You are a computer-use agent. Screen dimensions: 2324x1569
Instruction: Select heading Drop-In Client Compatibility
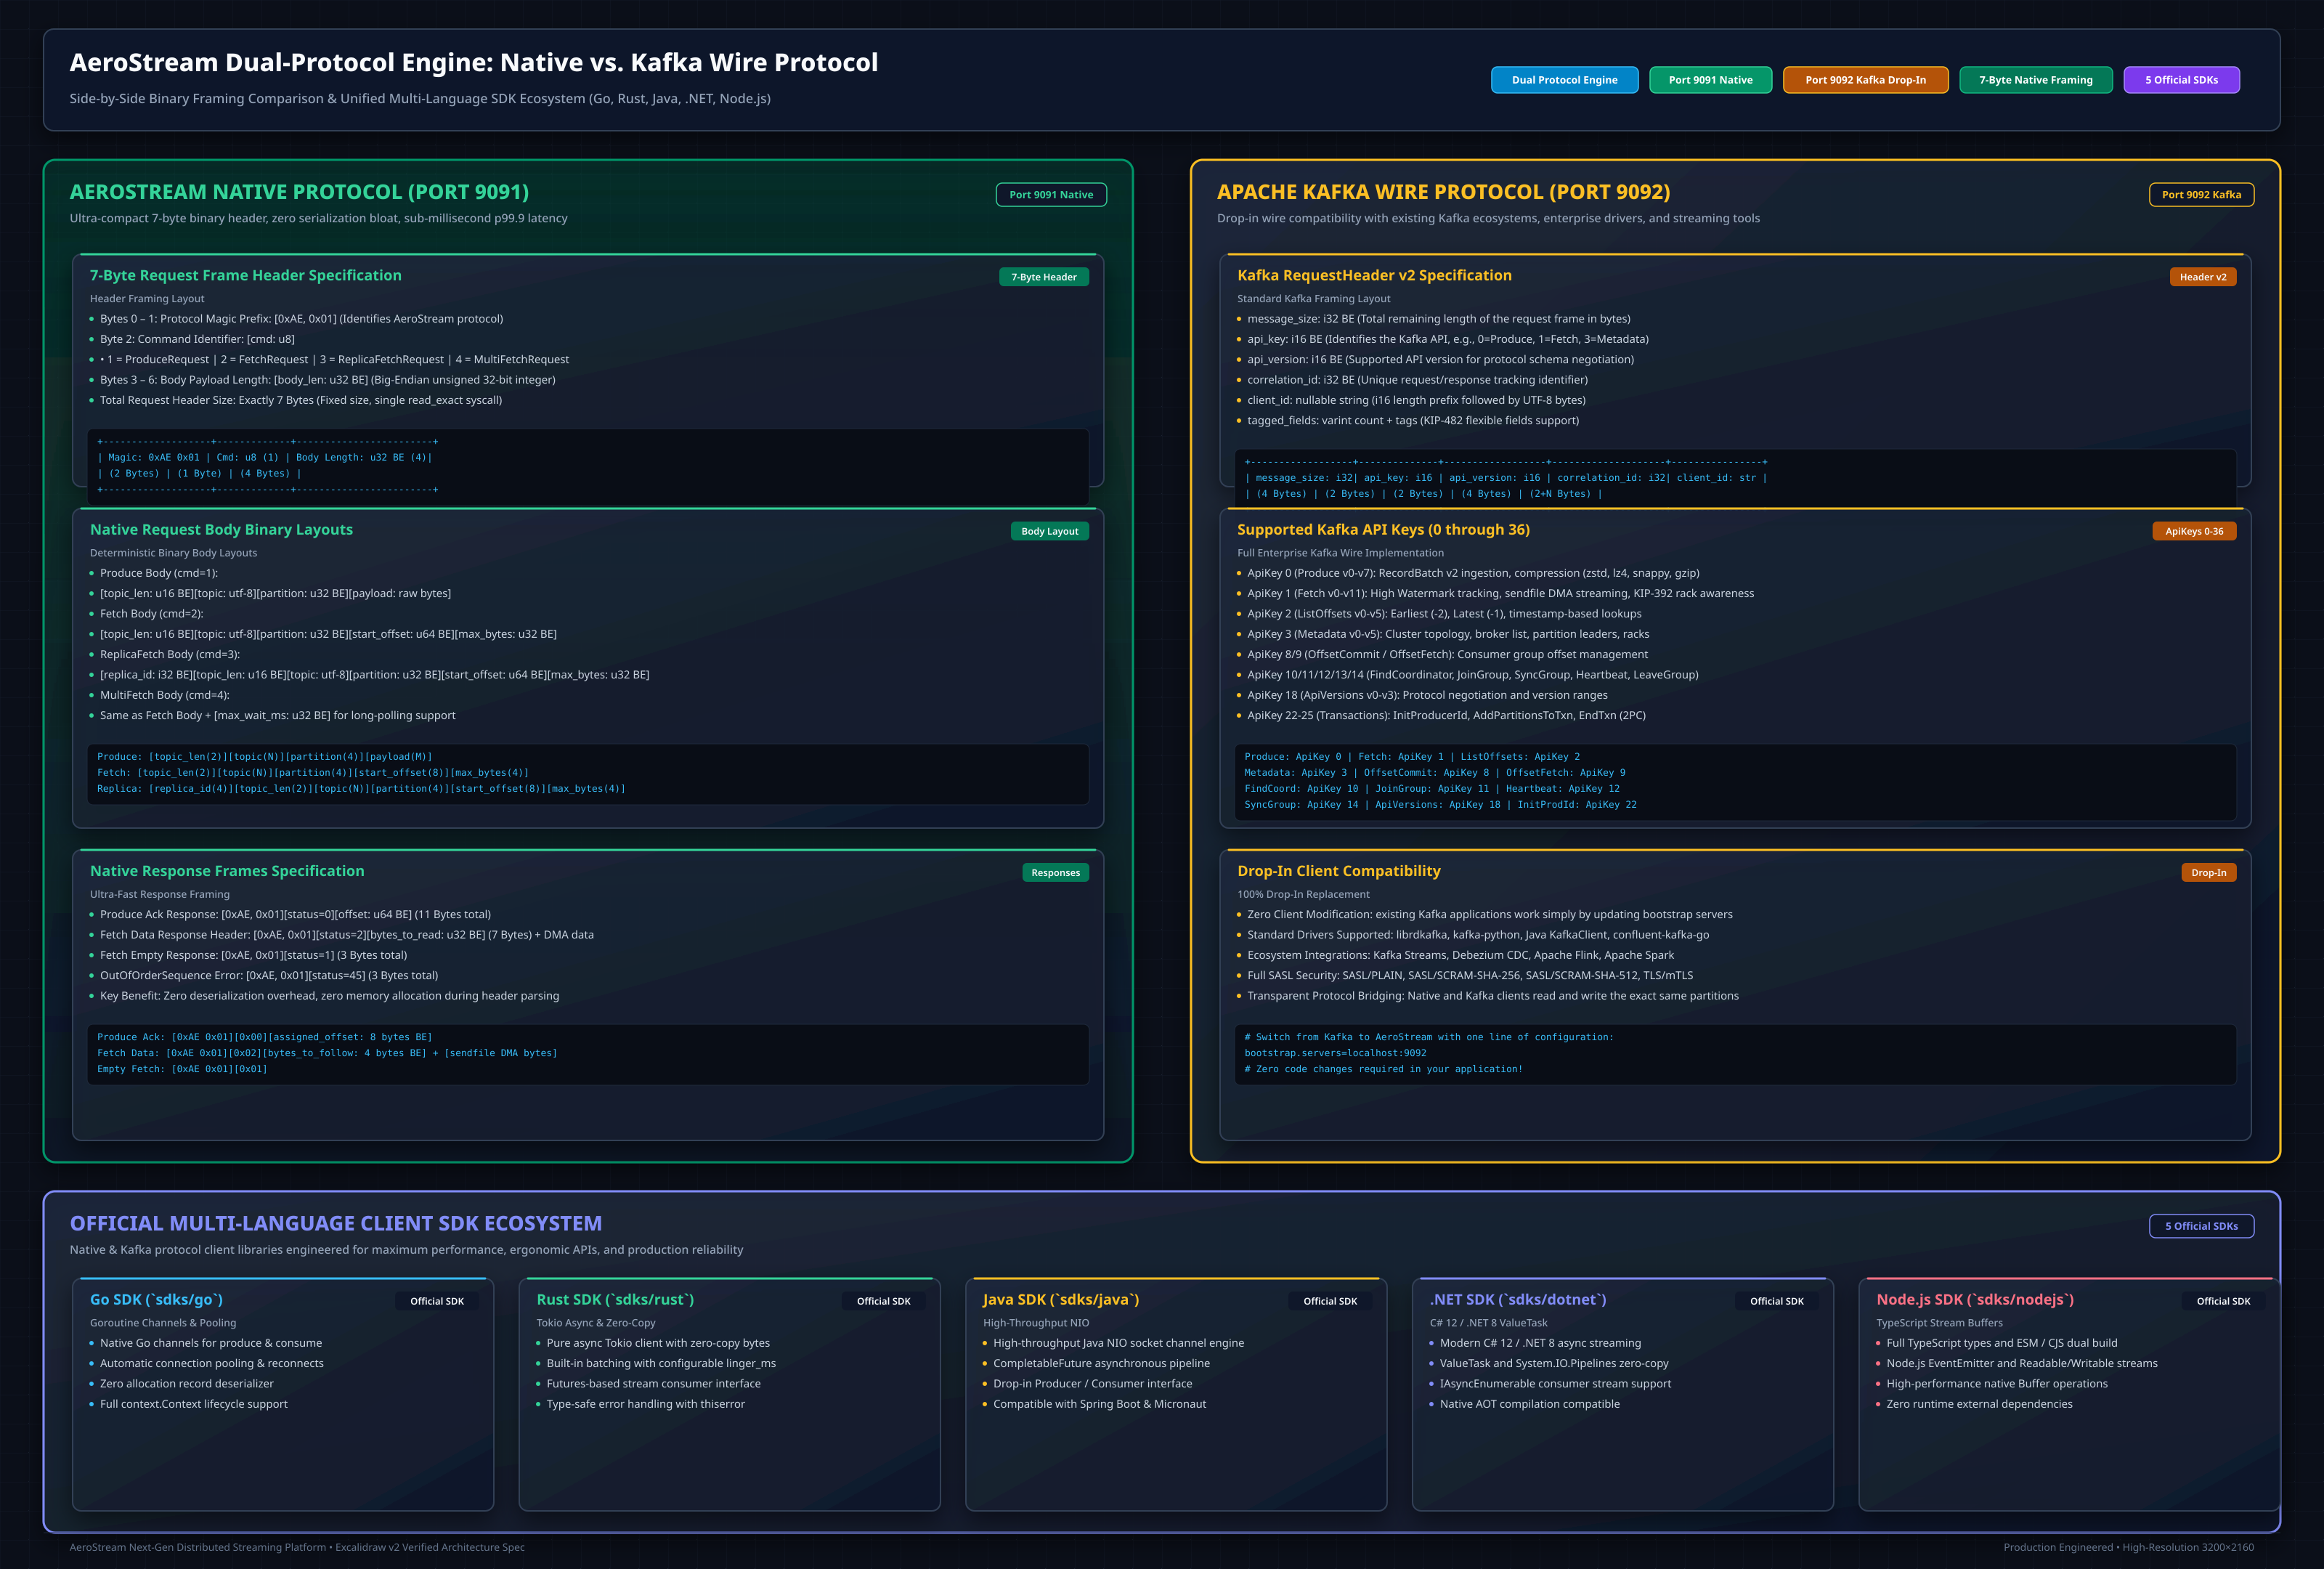1338,871
